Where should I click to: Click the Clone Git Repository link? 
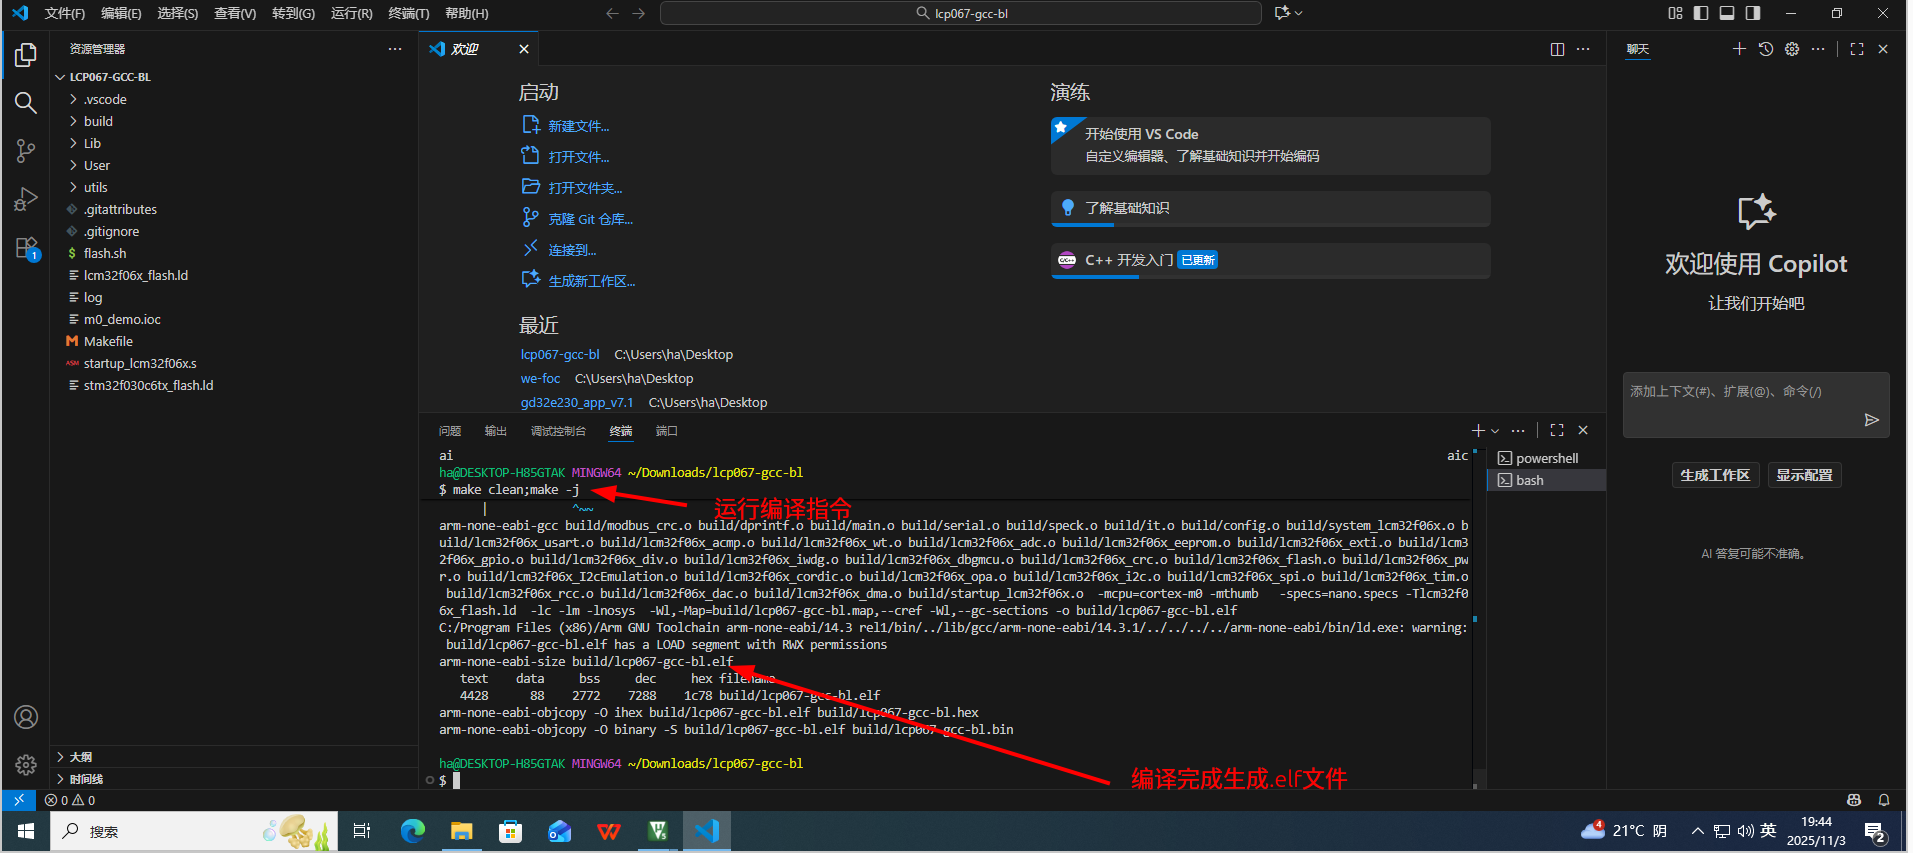pyautogui.click(x=590, y=219)
